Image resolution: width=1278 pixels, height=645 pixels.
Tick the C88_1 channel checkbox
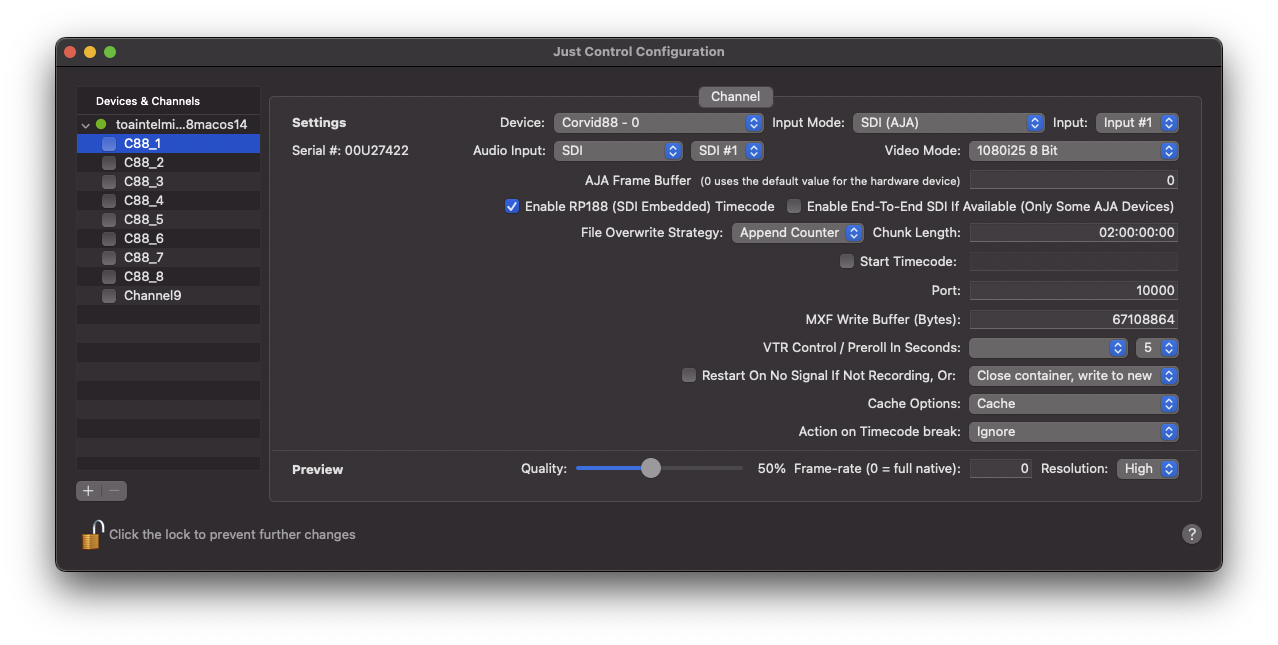point(109,144)
